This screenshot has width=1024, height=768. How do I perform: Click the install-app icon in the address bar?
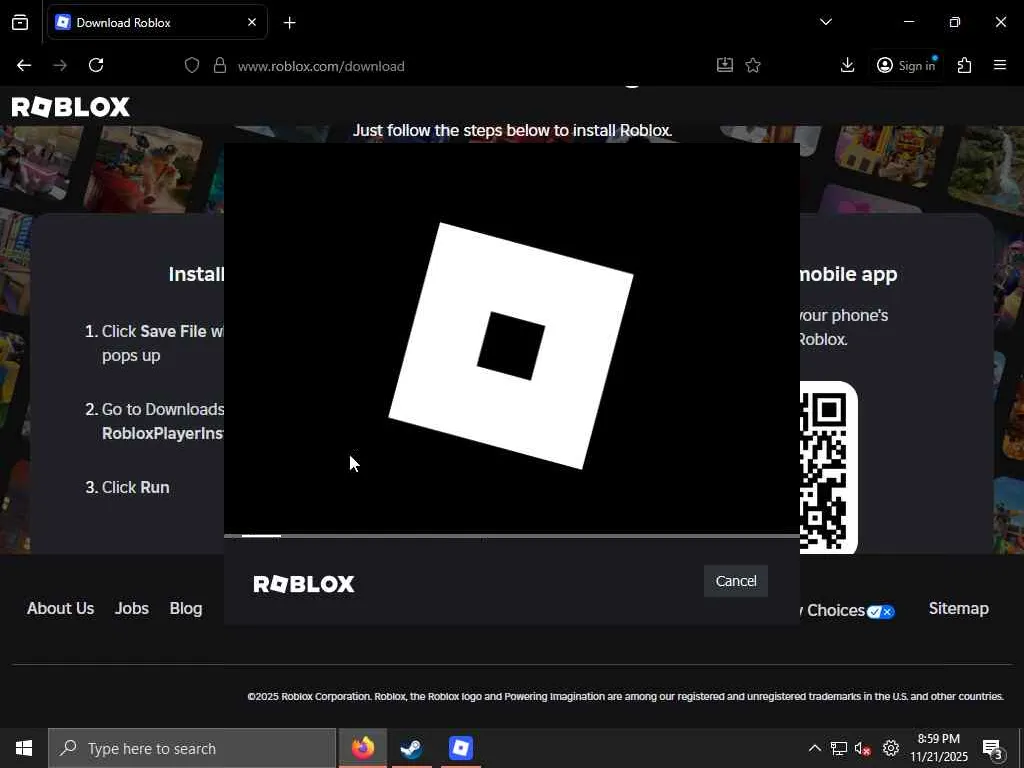[724, 65]
